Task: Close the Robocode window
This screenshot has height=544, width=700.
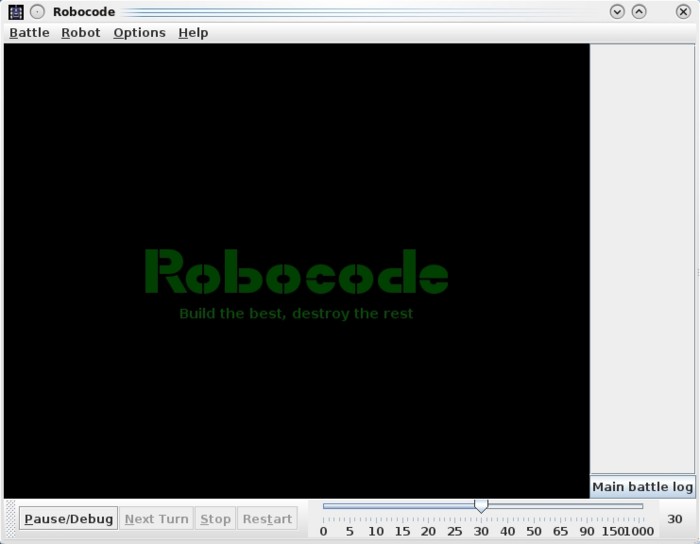Action: click(683, 12)
